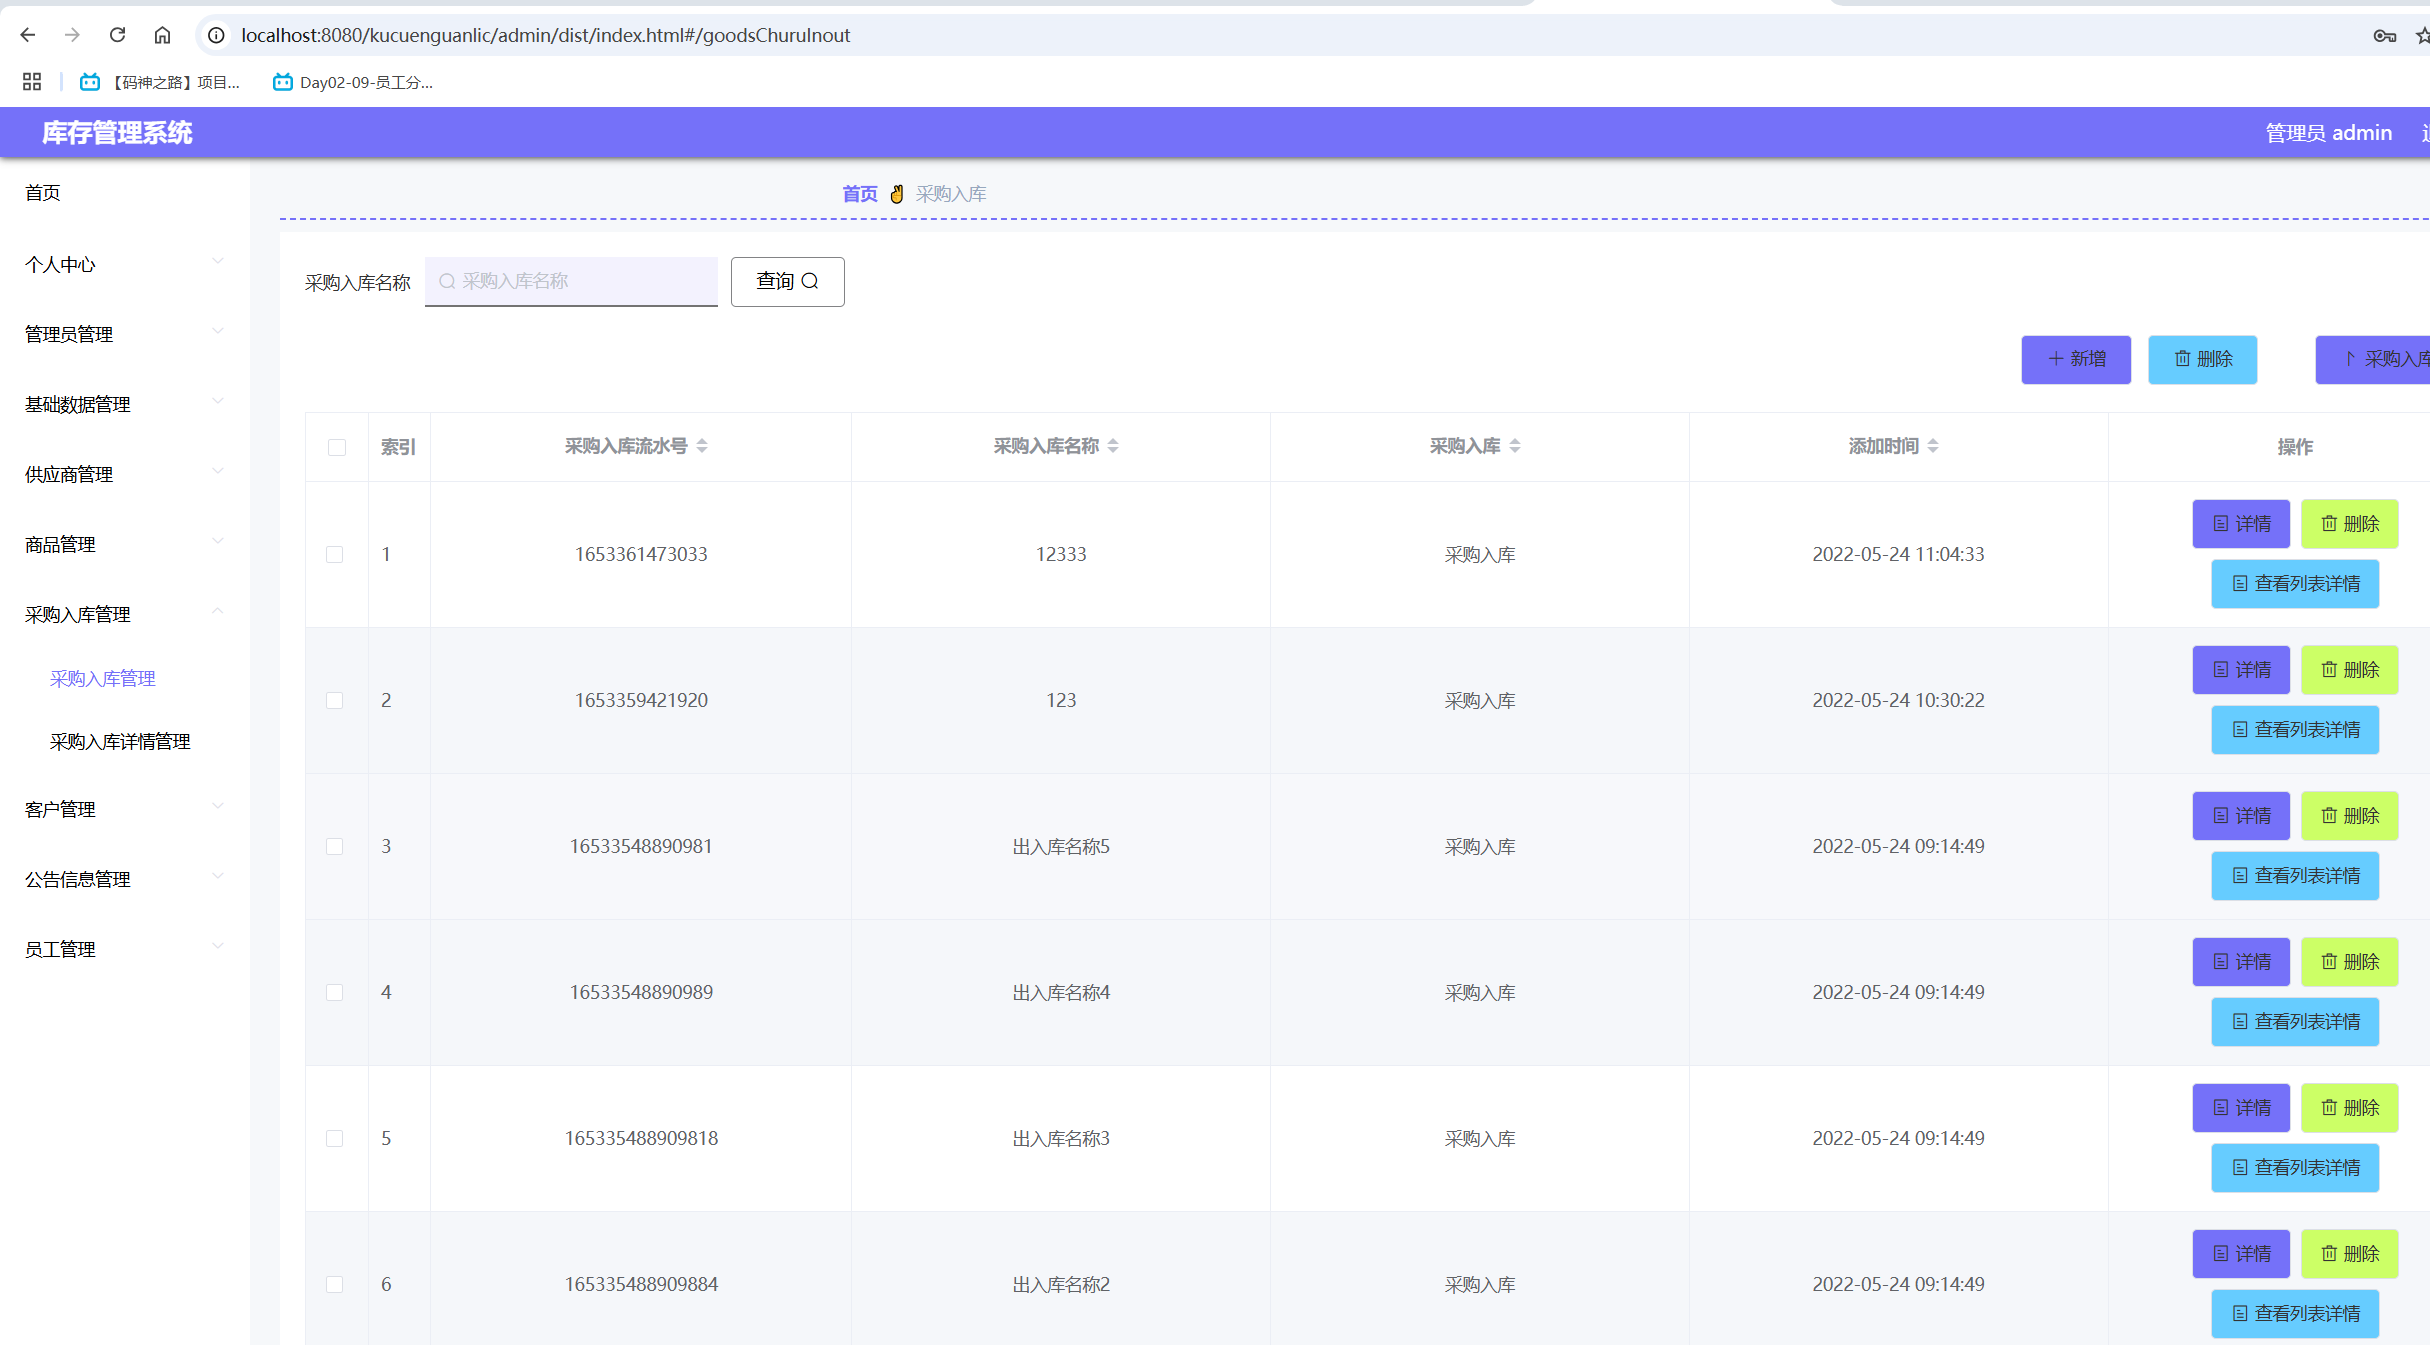The height and width of the screenshot is (1345, 2430).
Task: Open 首页 in the sidebar
Action: pos(43,193)
